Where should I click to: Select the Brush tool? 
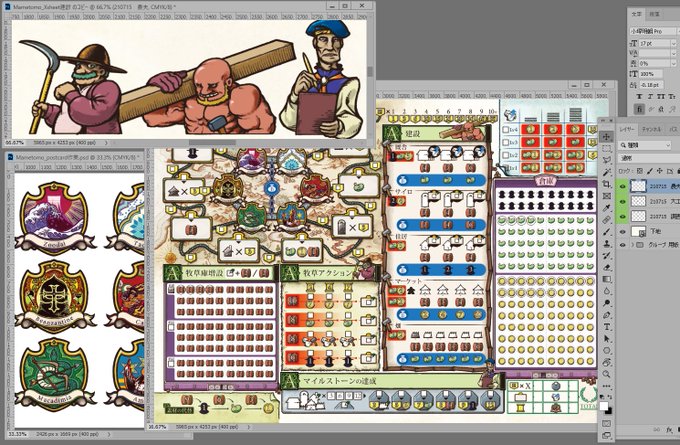tap(606, 232)
